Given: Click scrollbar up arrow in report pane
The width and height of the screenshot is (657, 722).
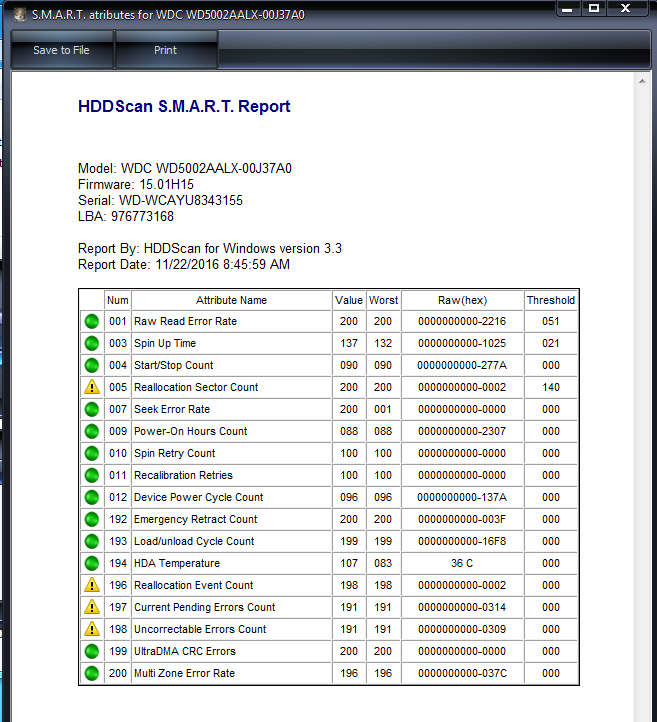Looking at the screenshot, I should 642,82.
